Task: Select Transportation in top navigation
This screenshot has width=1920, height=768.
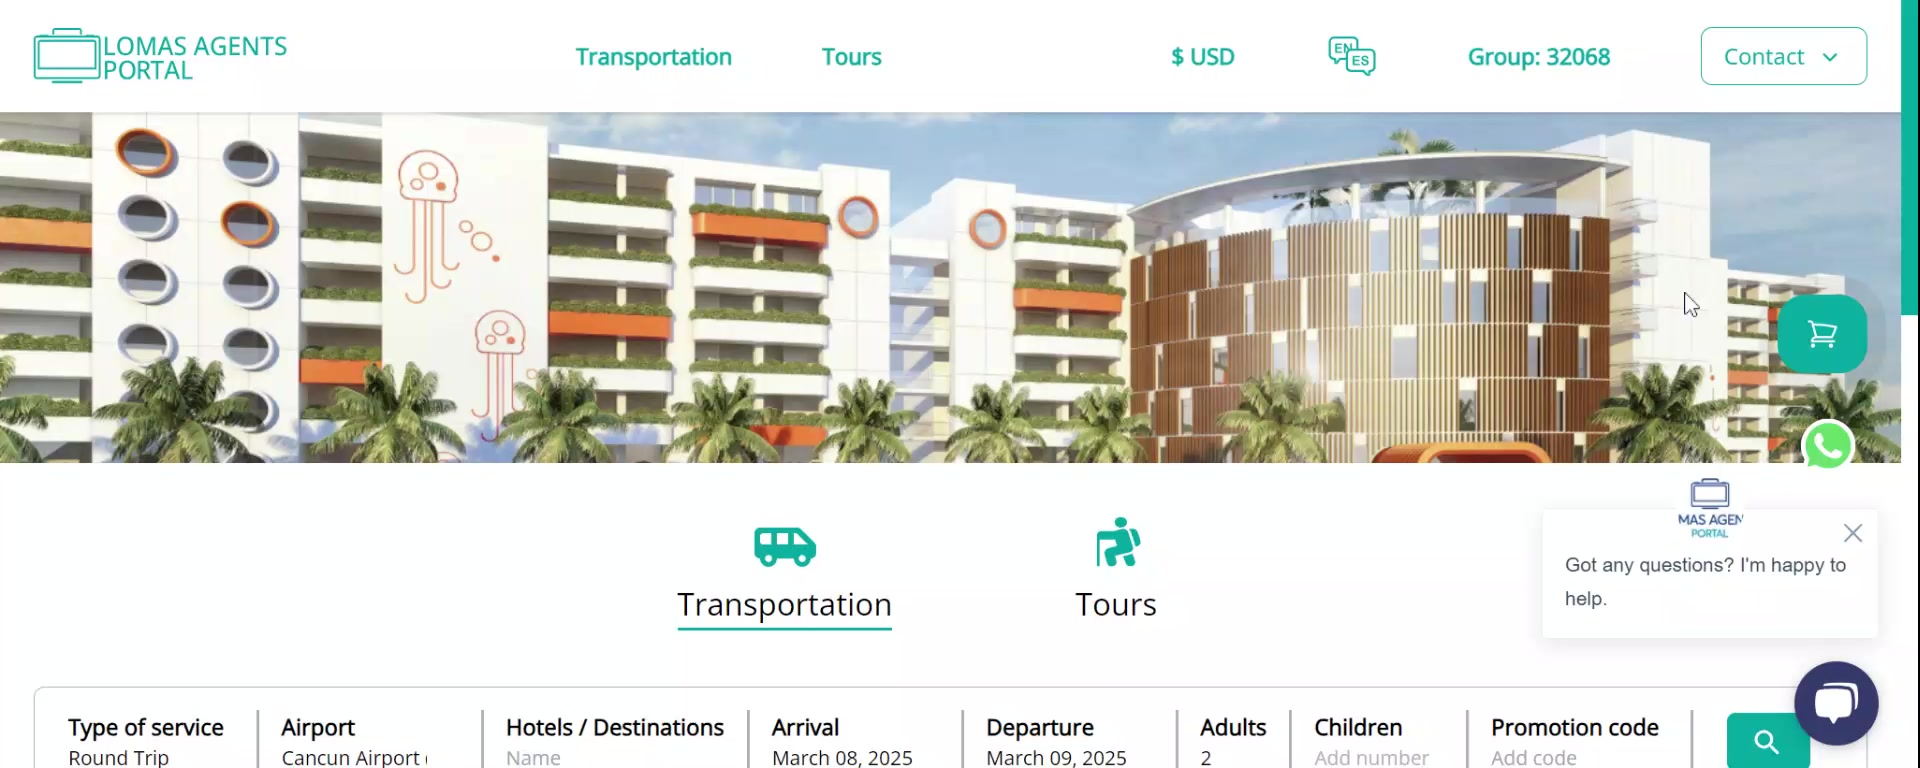Action: pos(653,57)
